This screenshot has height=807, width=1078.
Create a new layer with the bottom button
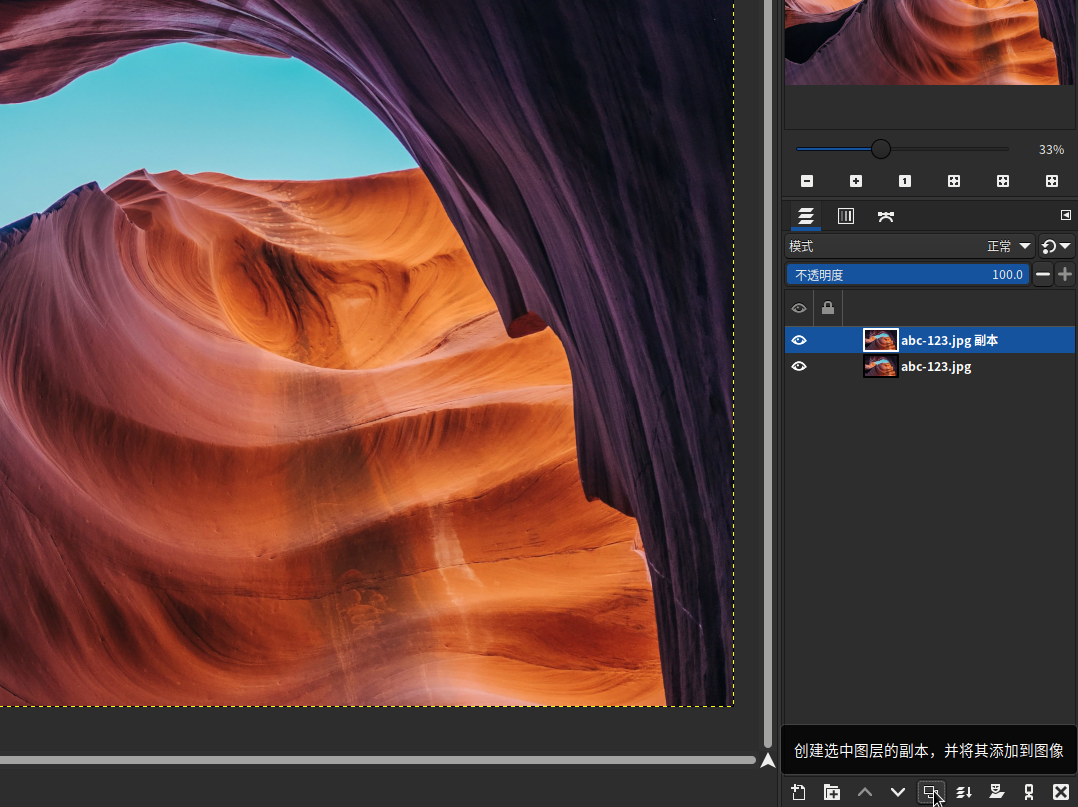point(799,792)
